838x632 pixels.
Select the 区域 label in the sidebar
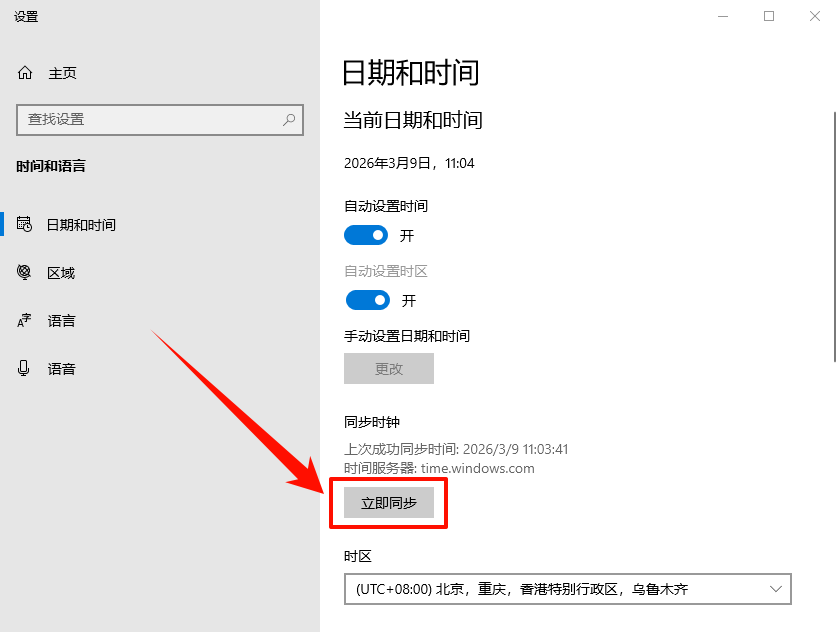point(61,273)
